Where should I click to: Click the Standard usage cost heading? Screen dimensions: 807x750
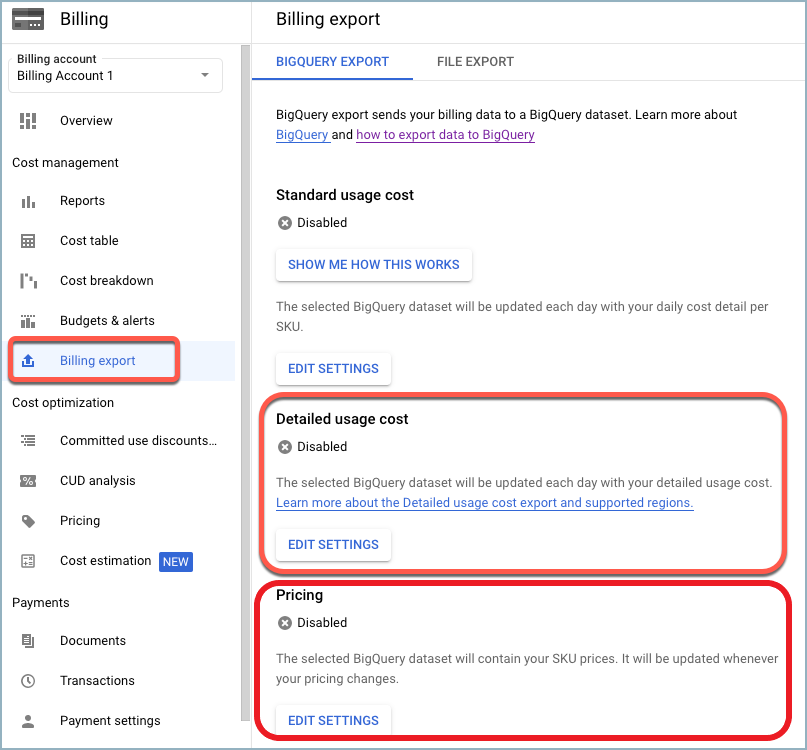pyautogui.click(x=345, y=195)
